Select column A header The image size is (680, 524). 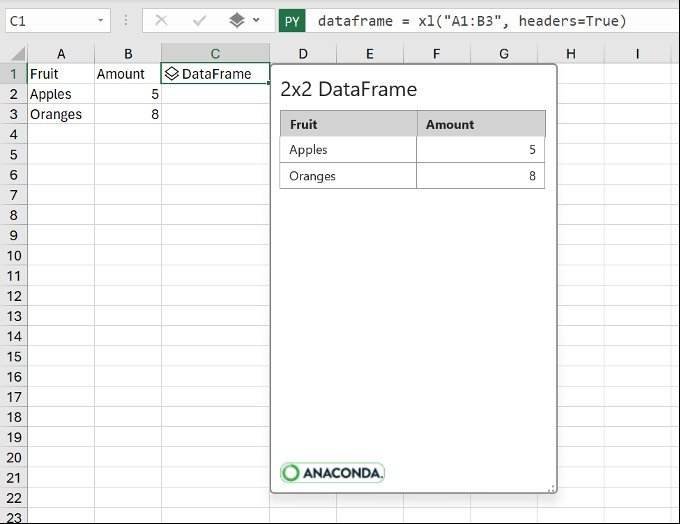coord(61,54)
